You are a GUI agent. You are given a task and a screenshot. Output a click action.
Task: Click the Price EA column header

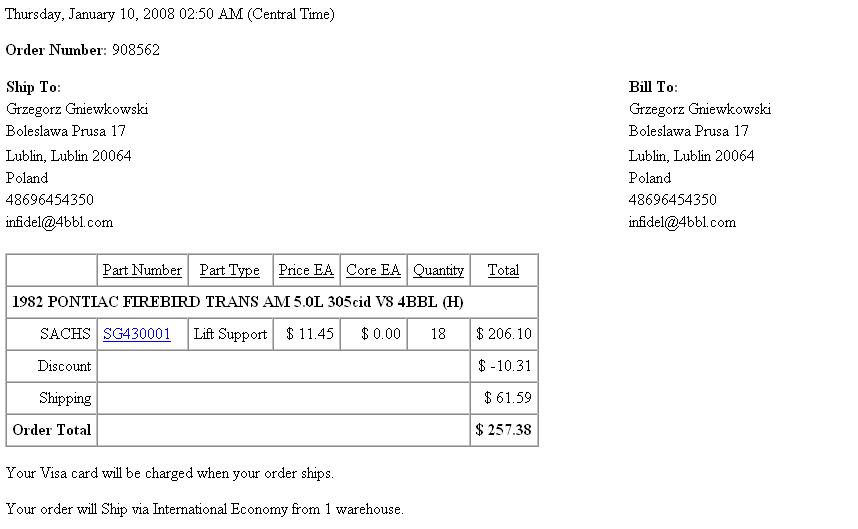coord(306,270)
